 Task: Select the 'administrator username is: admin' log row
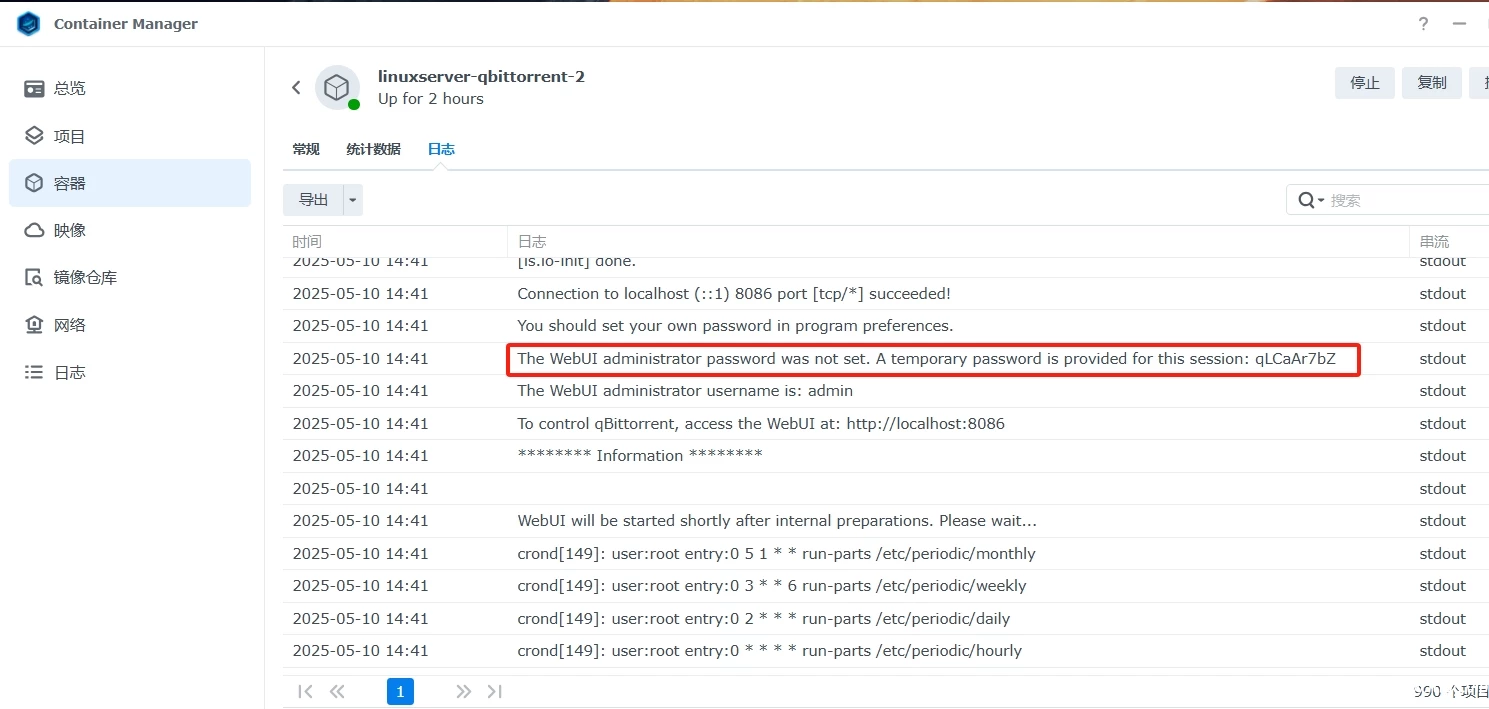pos(886,391)
